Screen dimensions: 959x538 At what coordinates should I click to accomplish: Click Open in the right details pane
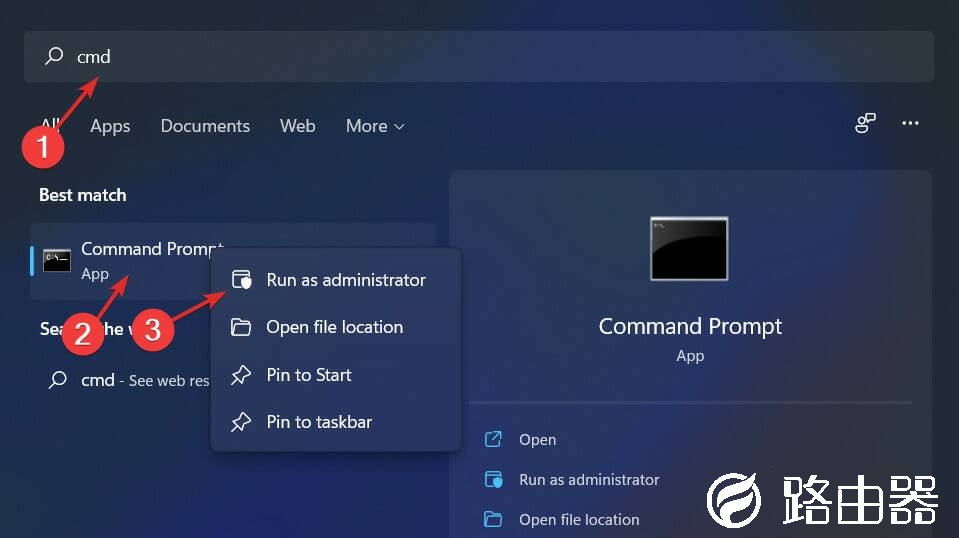coord(537,440)
